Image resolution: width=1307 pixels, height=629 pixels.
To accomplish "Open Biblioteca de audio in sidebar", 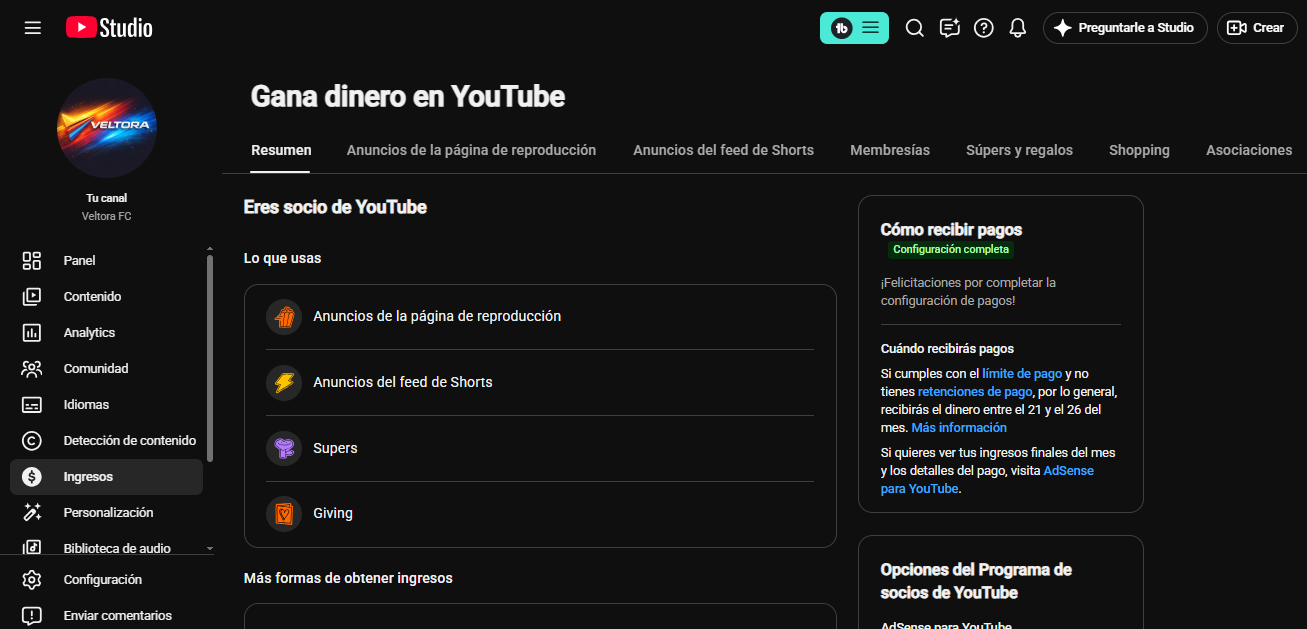I will pos(106,548).
